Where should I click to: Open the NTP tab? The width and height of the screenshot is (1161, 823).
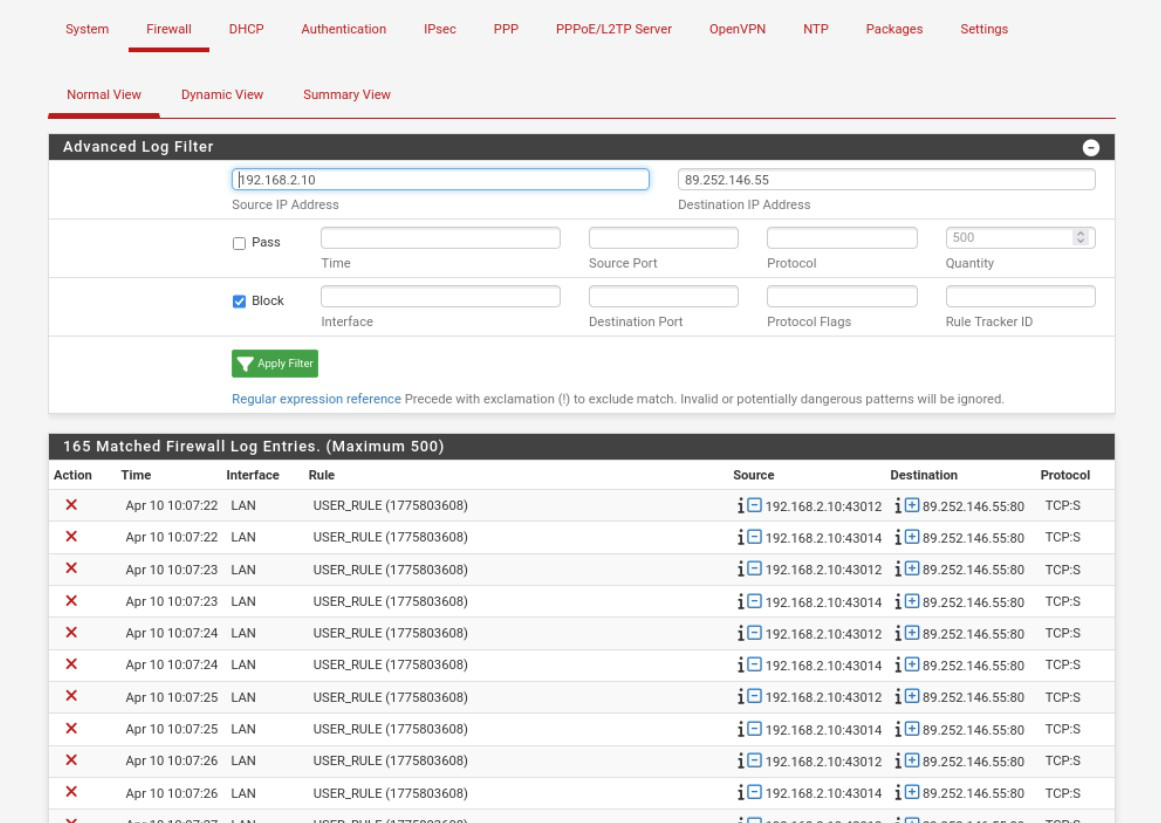(x=815, y=29)
